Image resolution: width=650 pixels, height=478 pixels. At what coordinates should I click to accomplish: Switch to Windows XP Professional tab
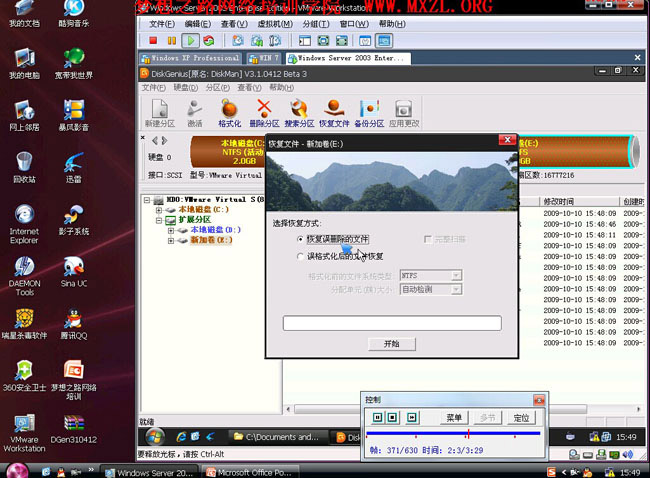point(191,58)
